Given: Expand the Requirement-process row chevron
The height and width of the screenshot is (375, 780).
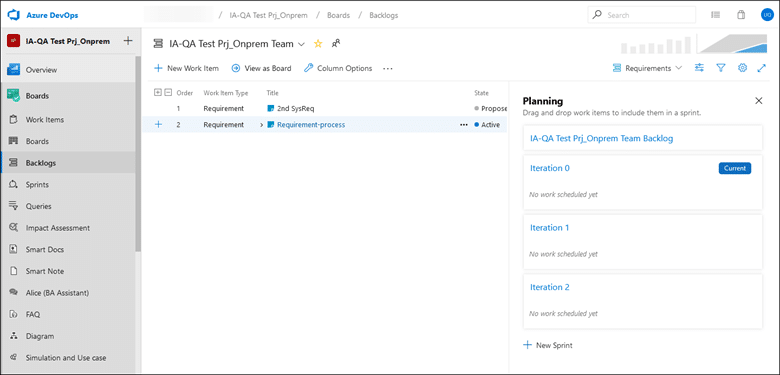Looking at the screenshot, I should coord(262,125).
